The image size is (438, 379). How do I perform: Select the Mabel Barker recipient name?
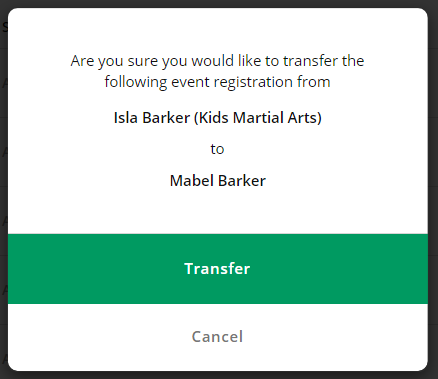click(218, 181)
